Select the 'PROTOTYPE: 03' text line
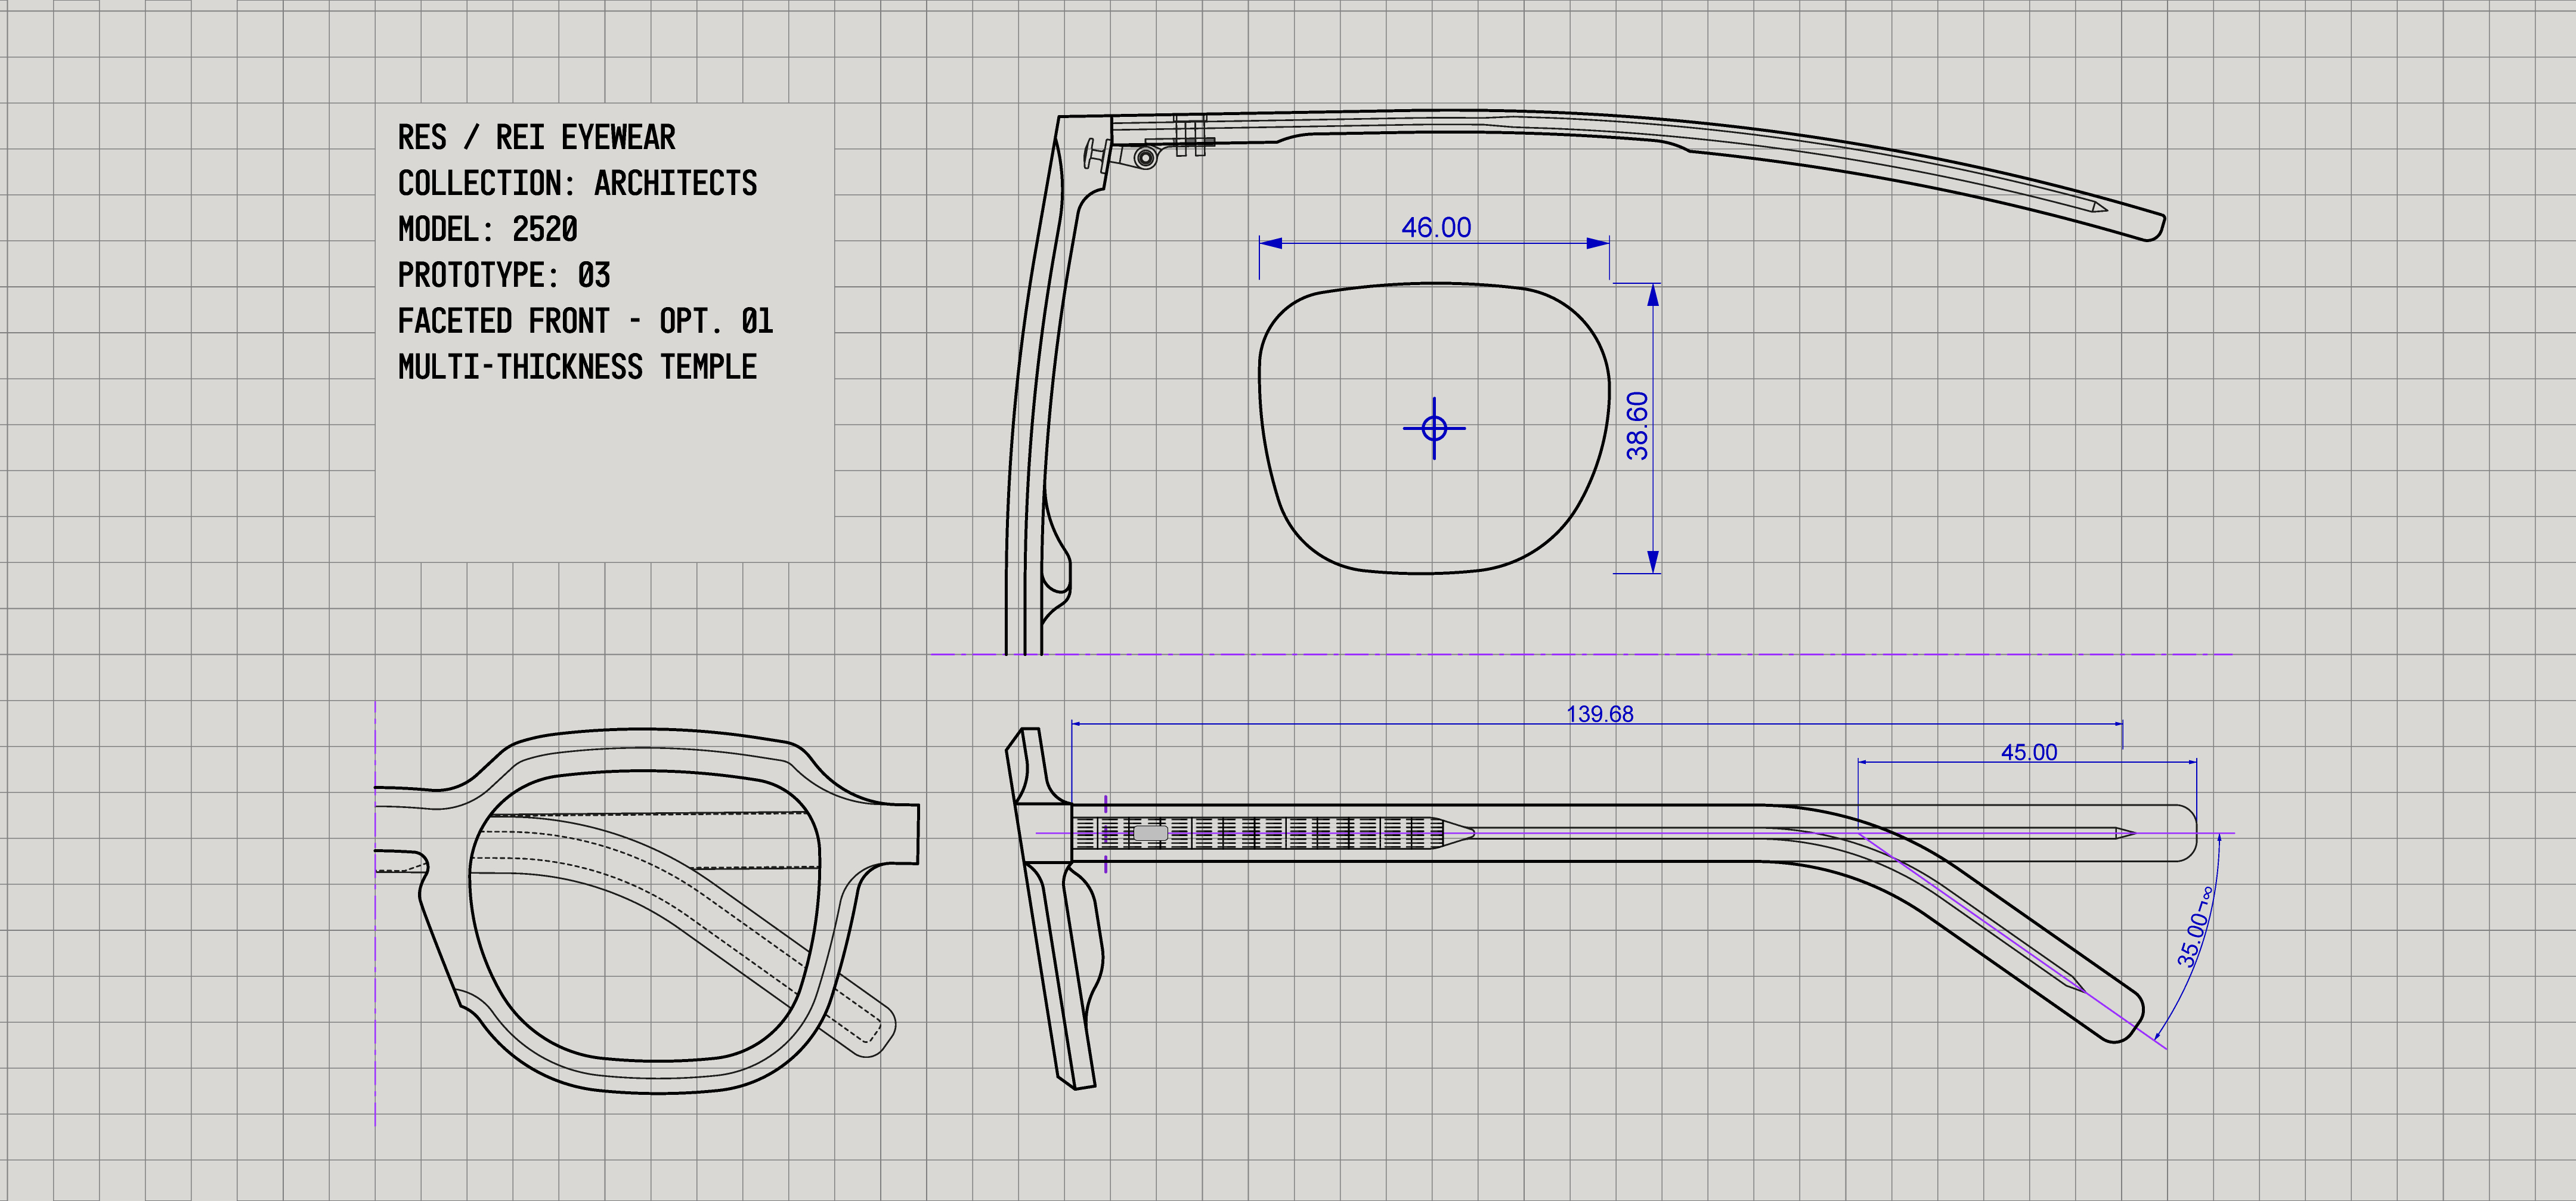This screenshot has height=1201, width=2576. tap(503, 275)
